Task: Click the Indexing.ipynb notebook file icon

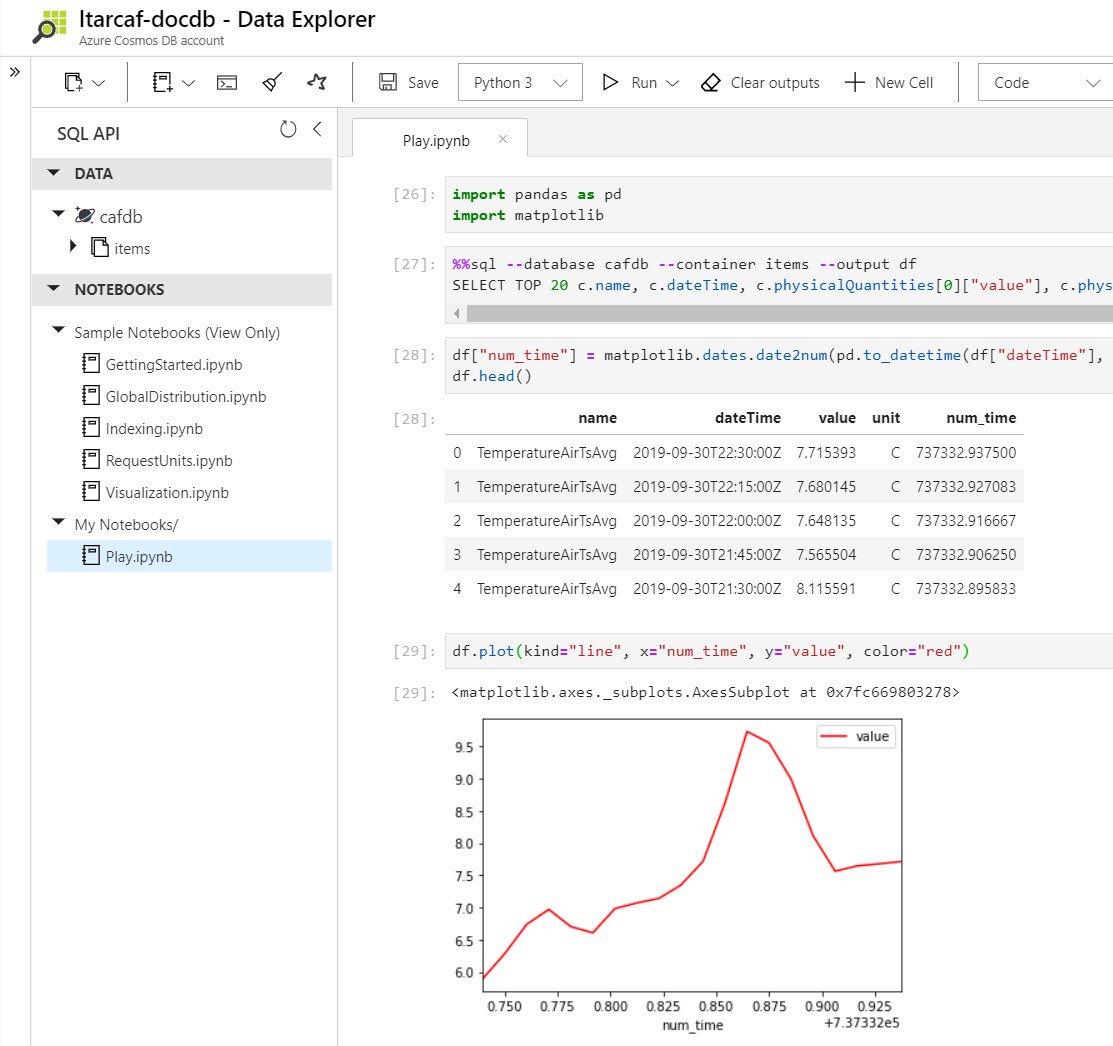Action: click(x=90, y=427)
